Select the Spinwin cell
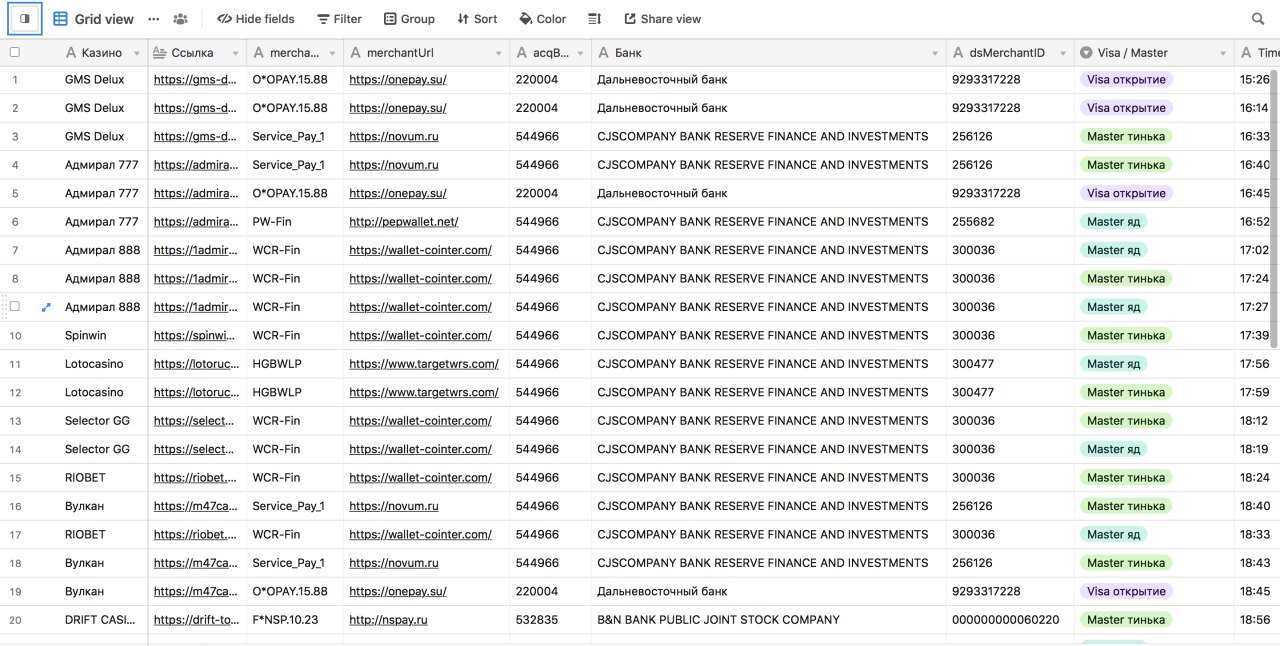This screenshot has width=1280, height=646. (98, 336)
